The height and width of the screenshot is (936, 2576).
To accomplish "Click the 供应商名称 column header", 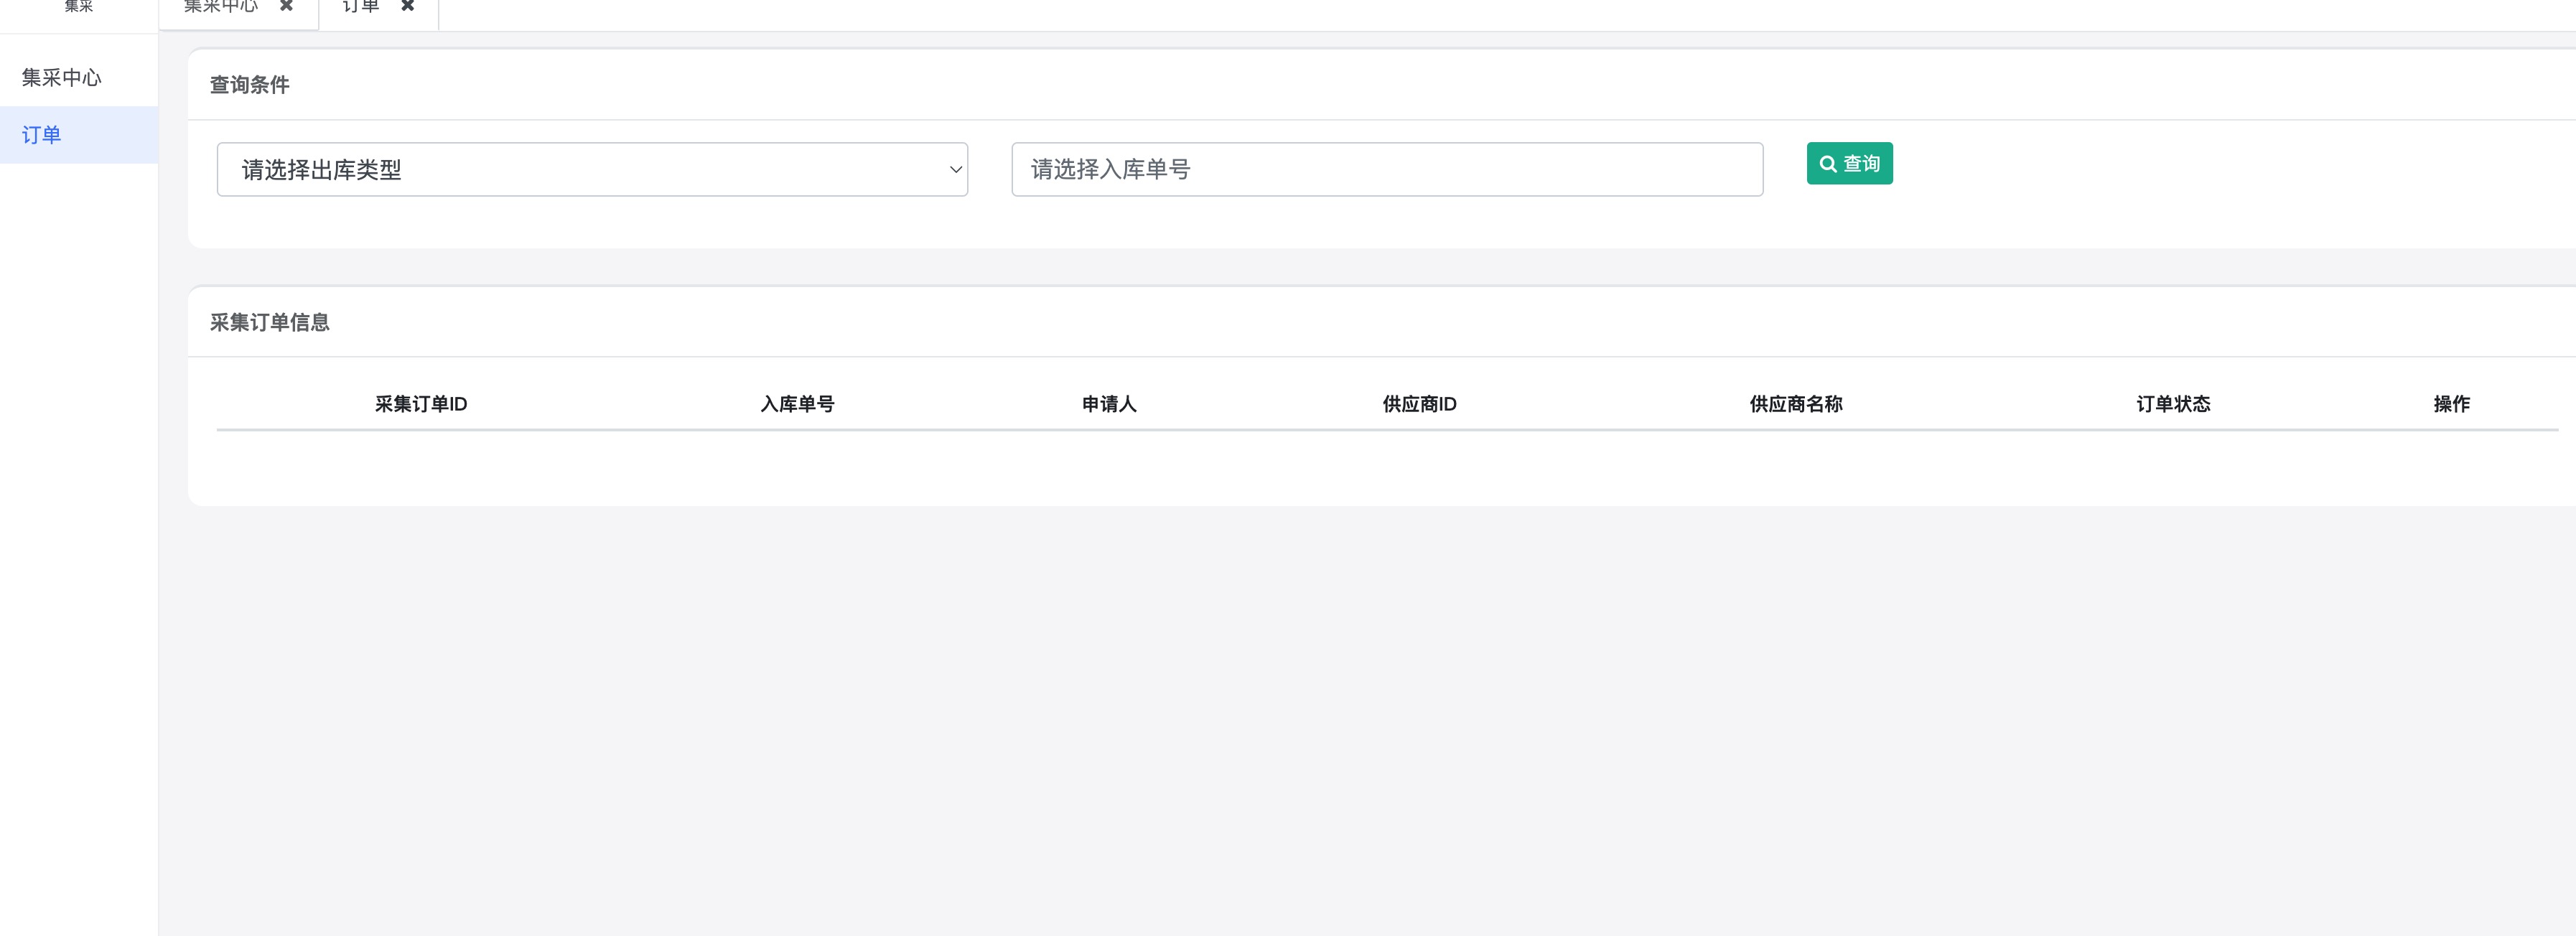I will click(1796, 404).
